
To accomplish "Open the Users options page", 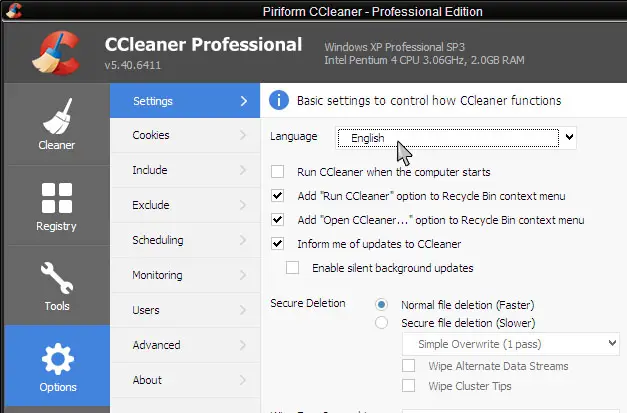I will pos(185,310).
